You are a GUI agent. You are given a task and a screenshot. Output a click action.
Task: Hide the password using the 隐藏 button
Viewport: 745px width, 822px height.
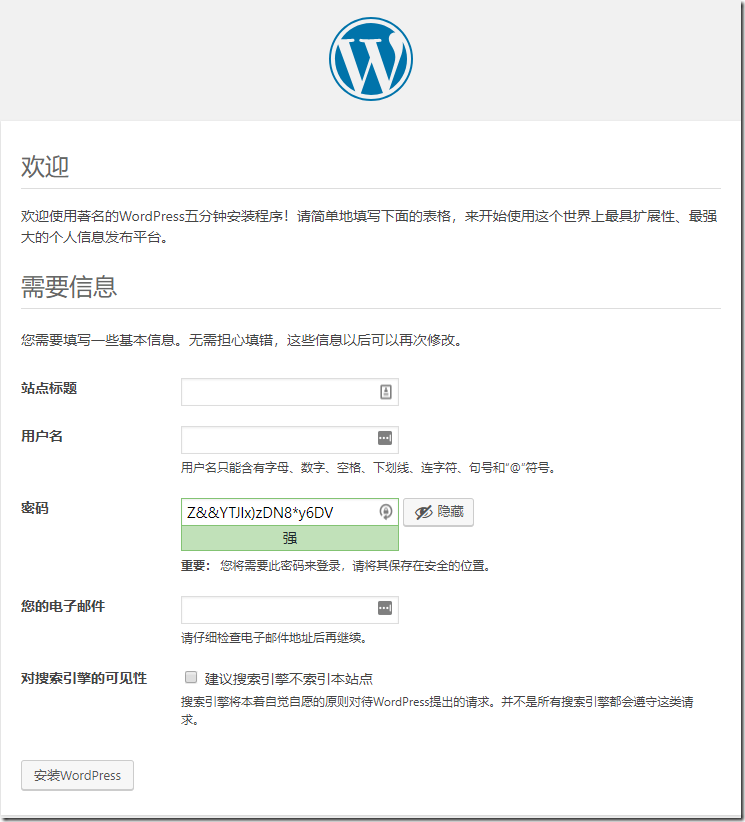[438, 512]
